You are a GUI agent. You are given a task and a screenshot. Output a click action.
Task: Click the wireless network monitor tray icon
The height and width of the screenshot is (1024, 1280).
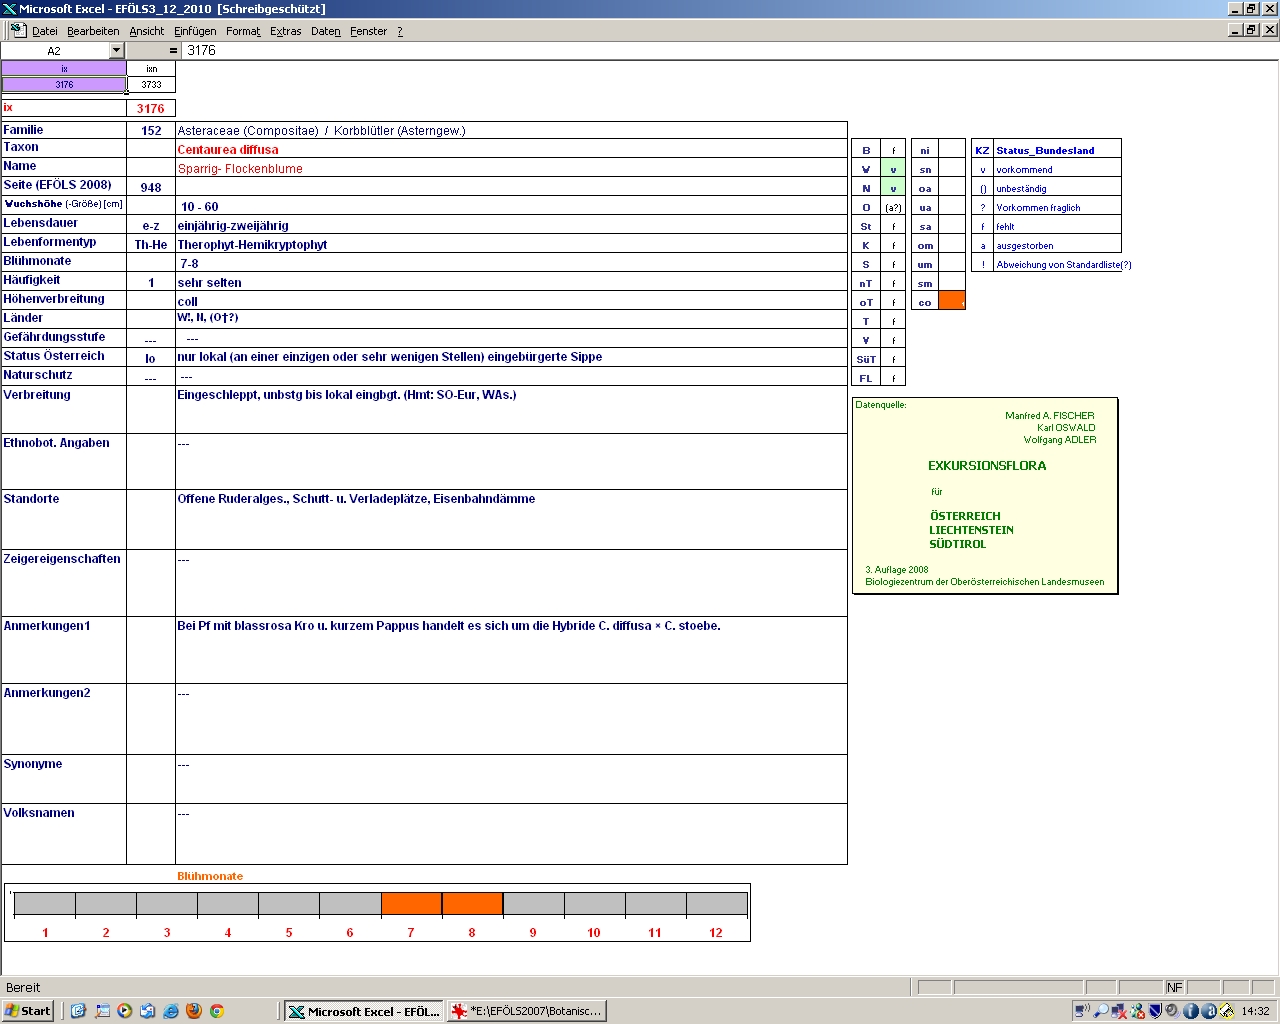(1083, 1011)
